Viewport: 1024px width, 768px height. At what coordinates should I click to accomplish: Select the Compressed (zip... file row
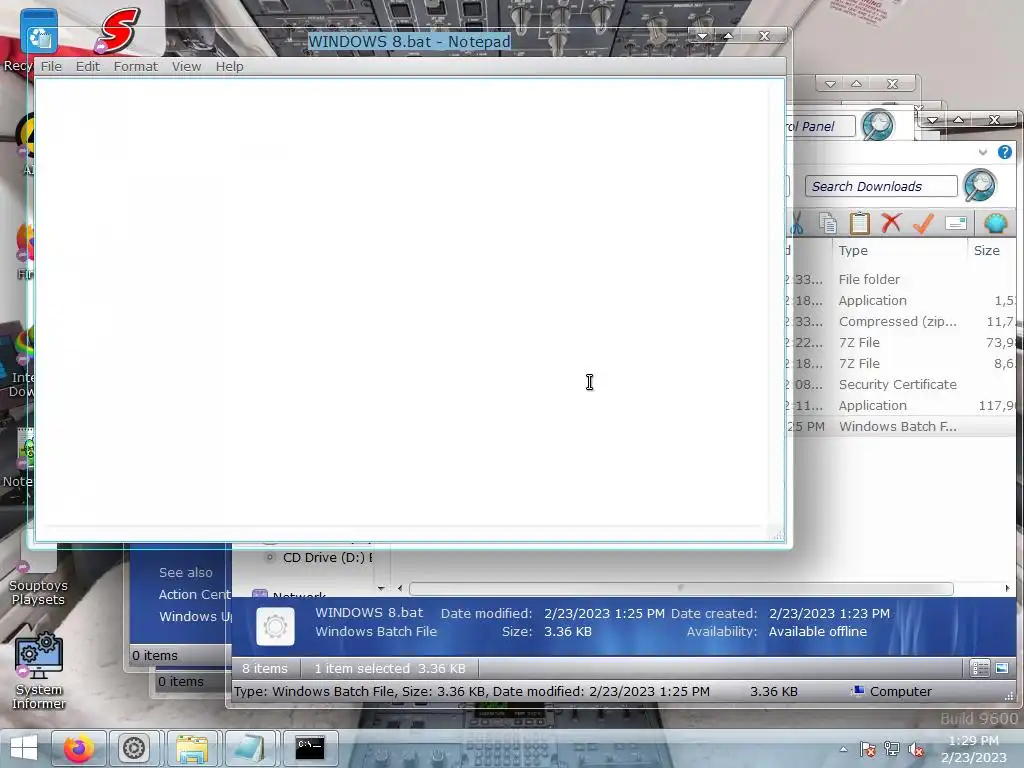pos(901,321)
